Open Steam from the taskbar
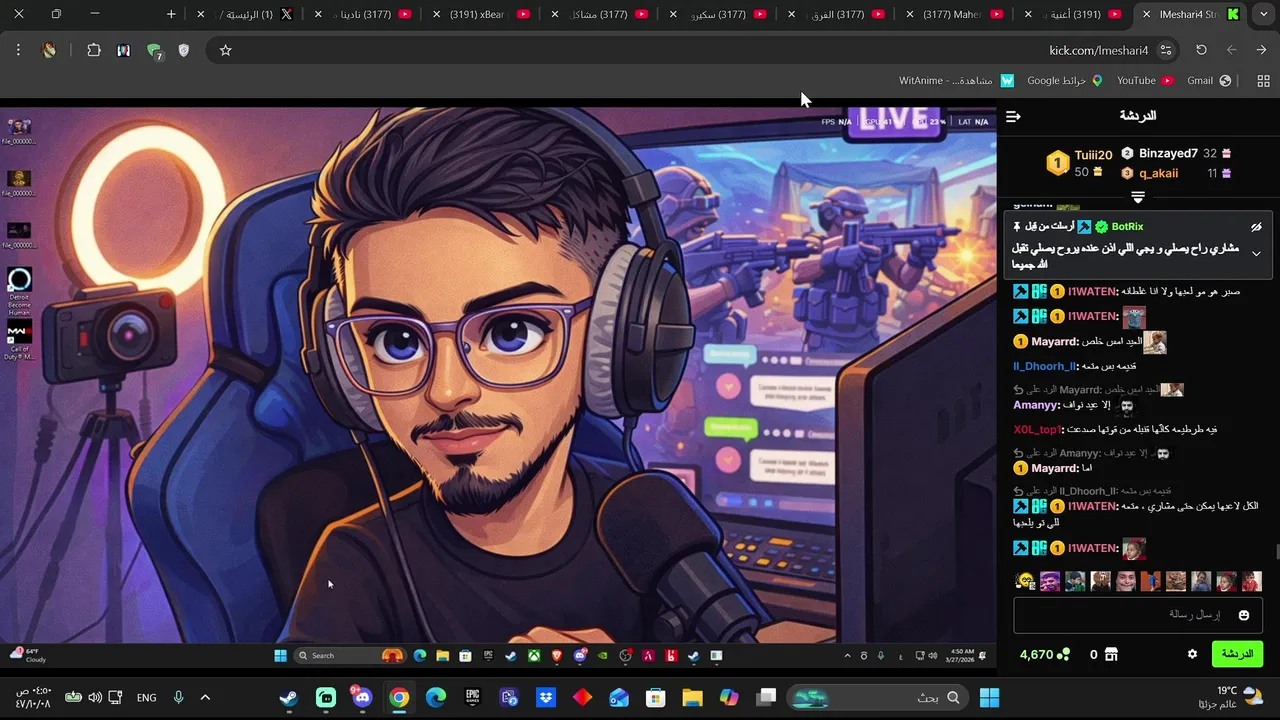1280x720 pixels. (289, 698)
